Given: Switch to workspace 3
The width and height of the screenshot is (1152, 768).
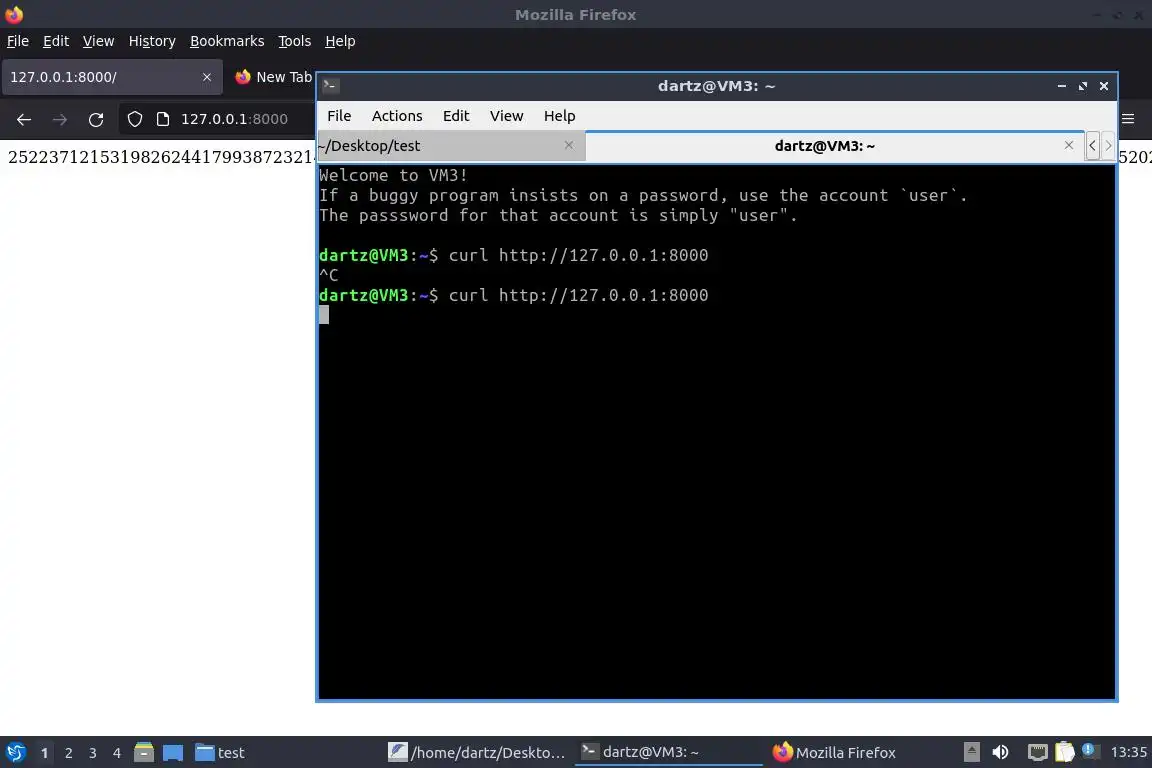Looking at the screenshot, I should (93, 753).
